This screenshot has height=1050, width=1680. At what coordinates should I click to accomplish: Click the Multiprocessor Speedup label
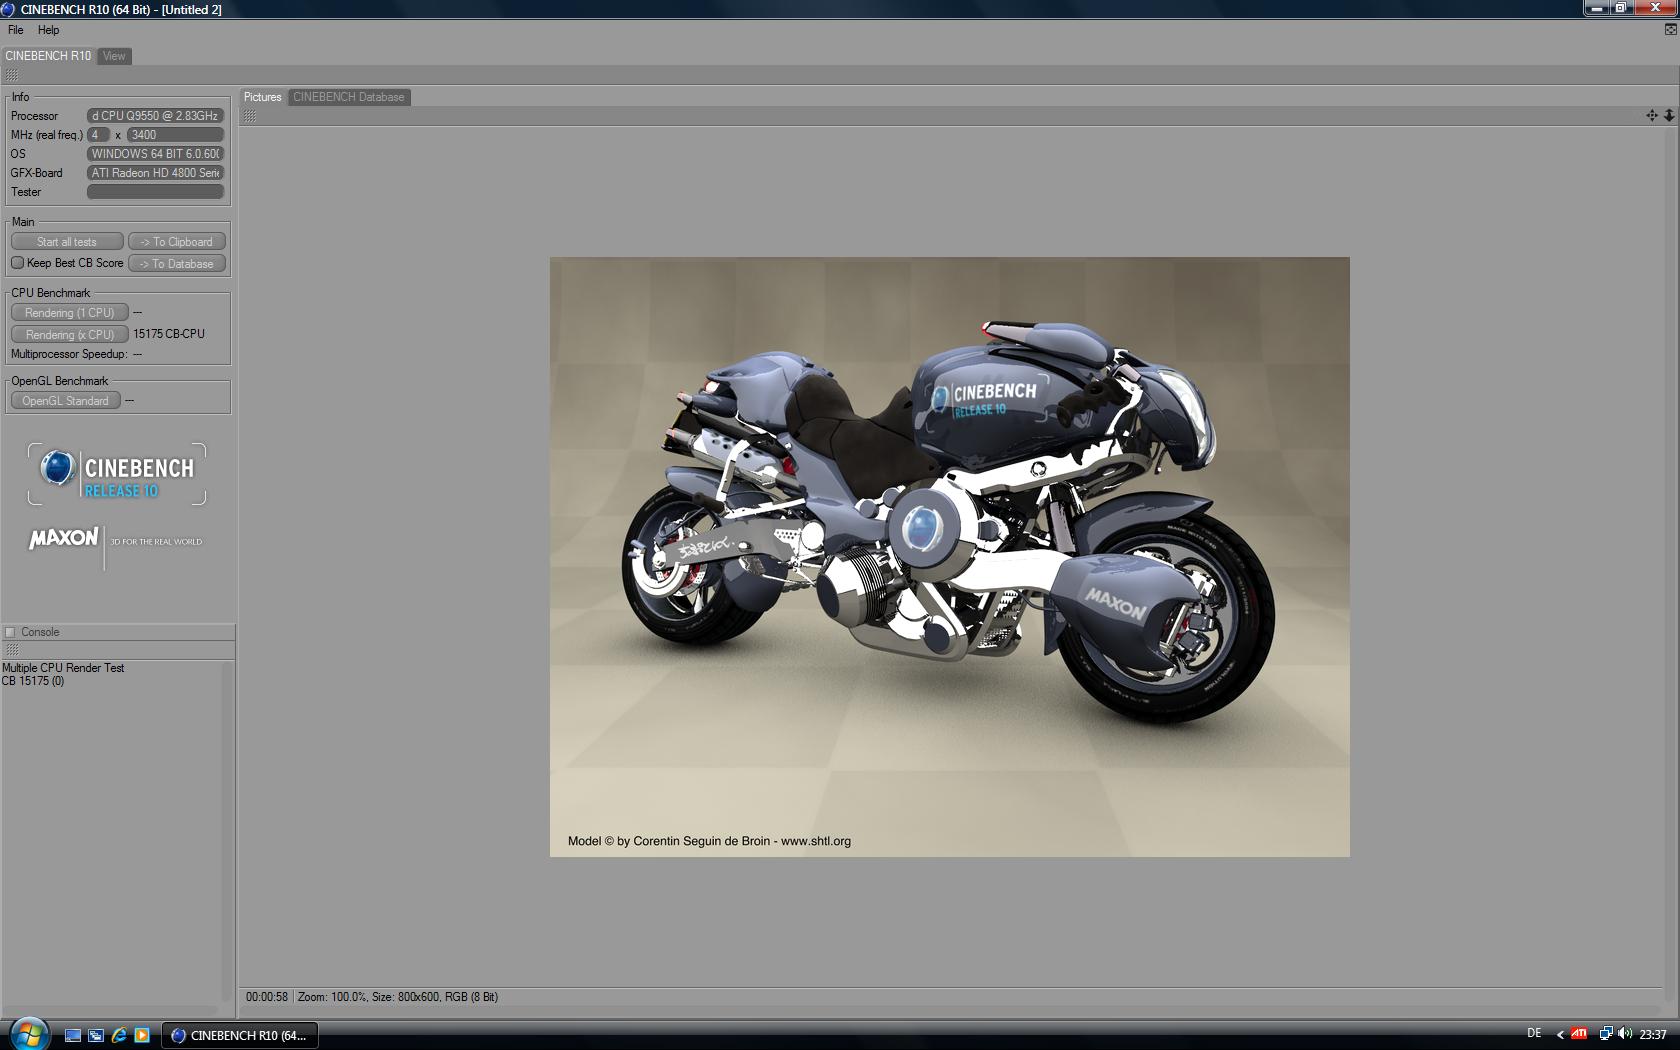[x=69, y=354]
